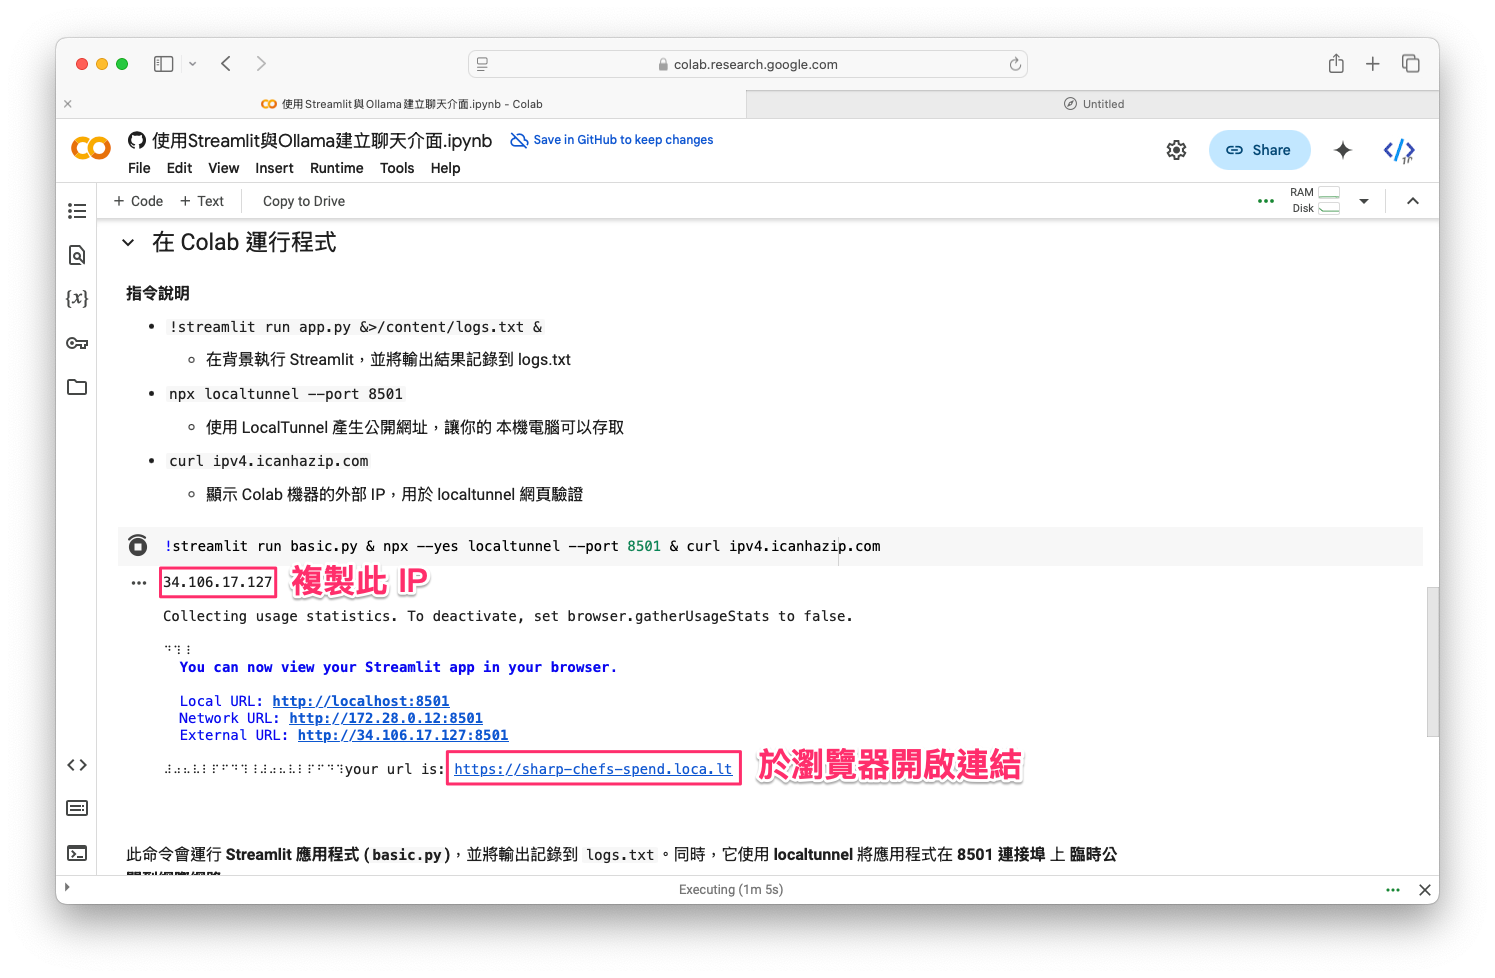Open the variables {x} panel
The image size is (1495, 978).
[77, 298]
